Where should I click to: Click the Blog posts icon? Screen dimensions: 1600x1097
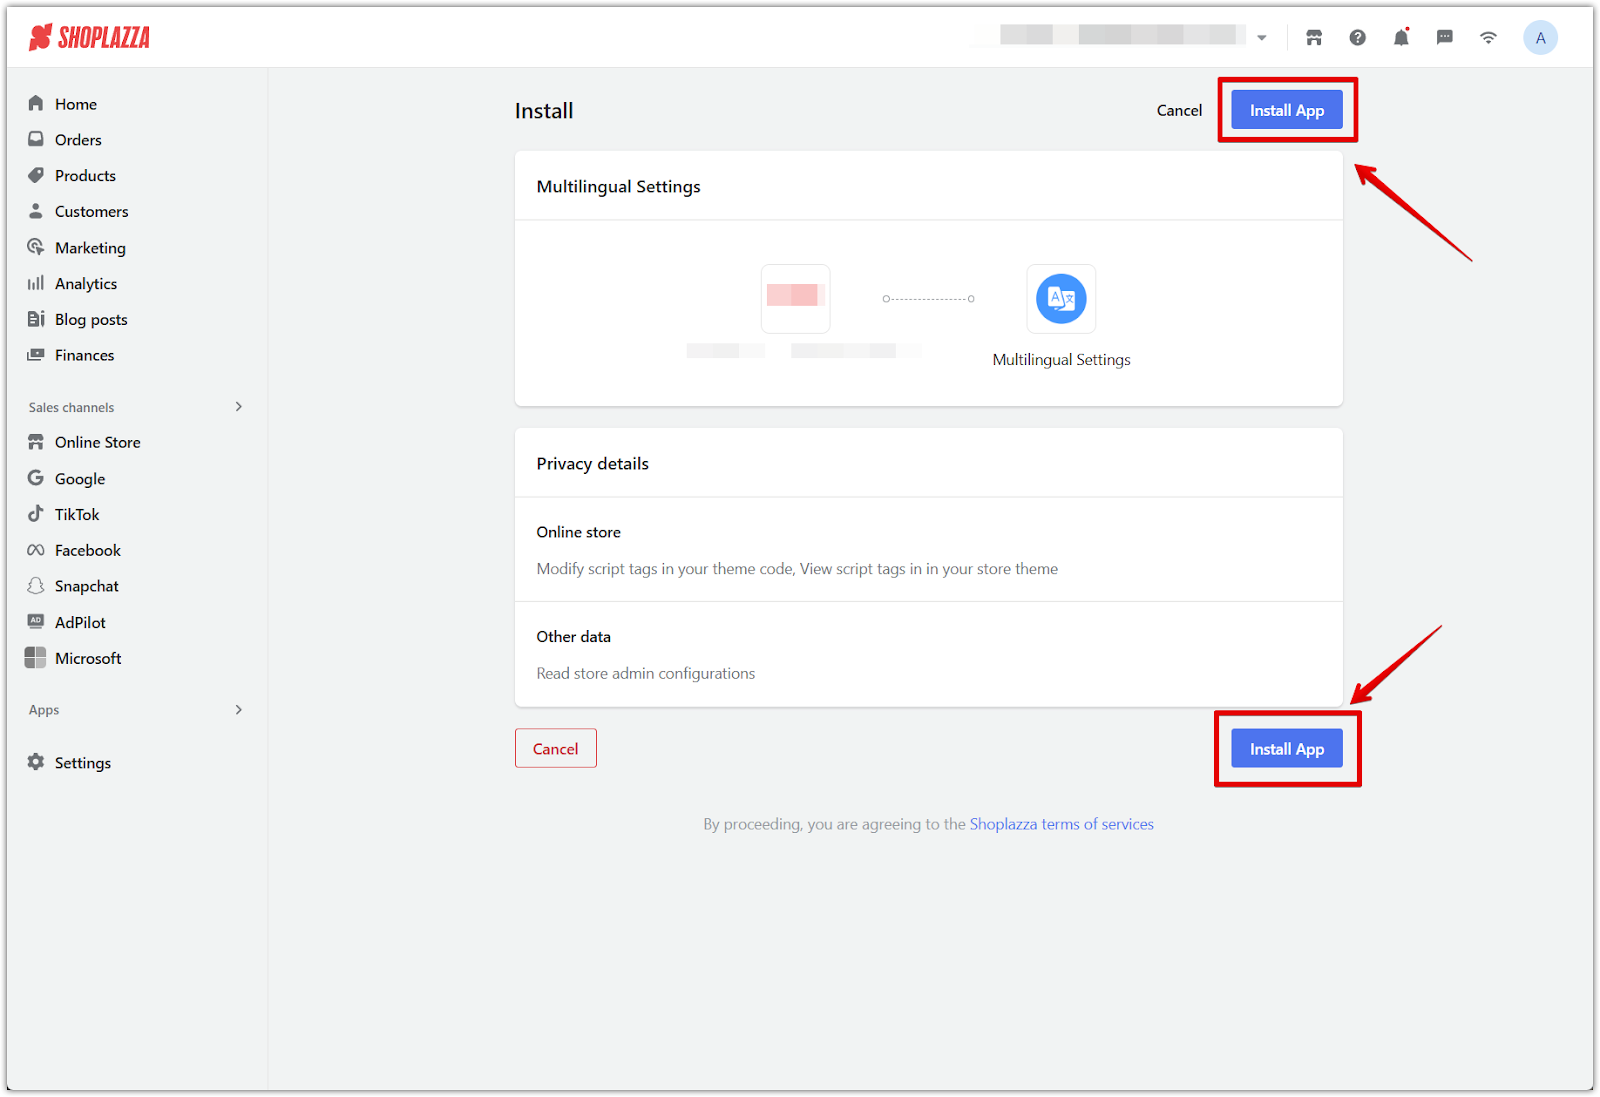[x=36, y=319]
